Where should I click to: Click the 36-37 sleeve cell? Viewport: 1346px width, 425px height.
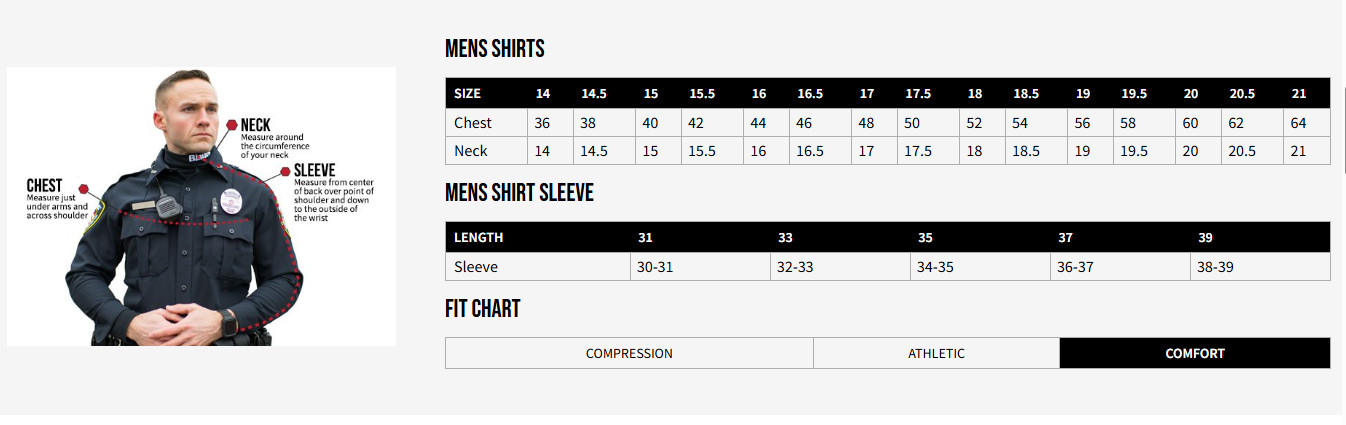coord(1075,267)
